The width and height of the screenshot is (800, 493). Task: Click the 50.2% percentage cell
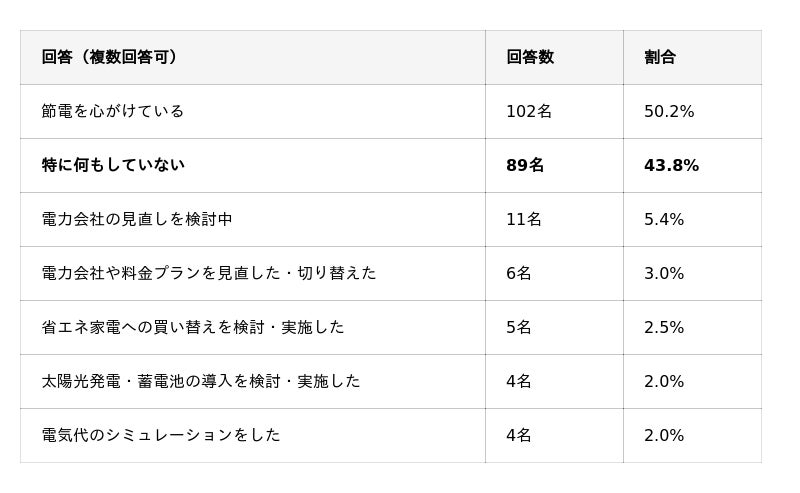coord(669,111)
